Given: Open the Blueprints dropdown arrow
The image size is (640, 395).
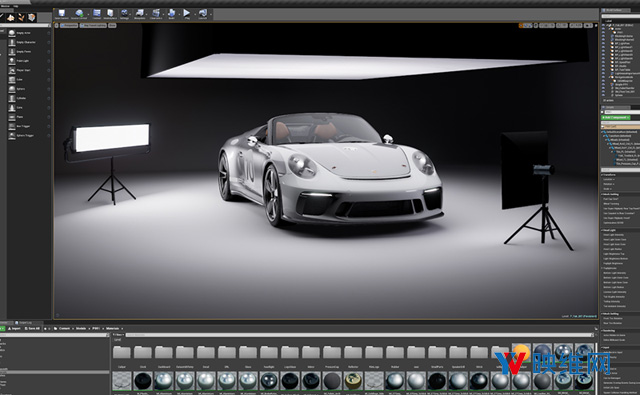Looking at the screenshot, I should coord(147,14).
